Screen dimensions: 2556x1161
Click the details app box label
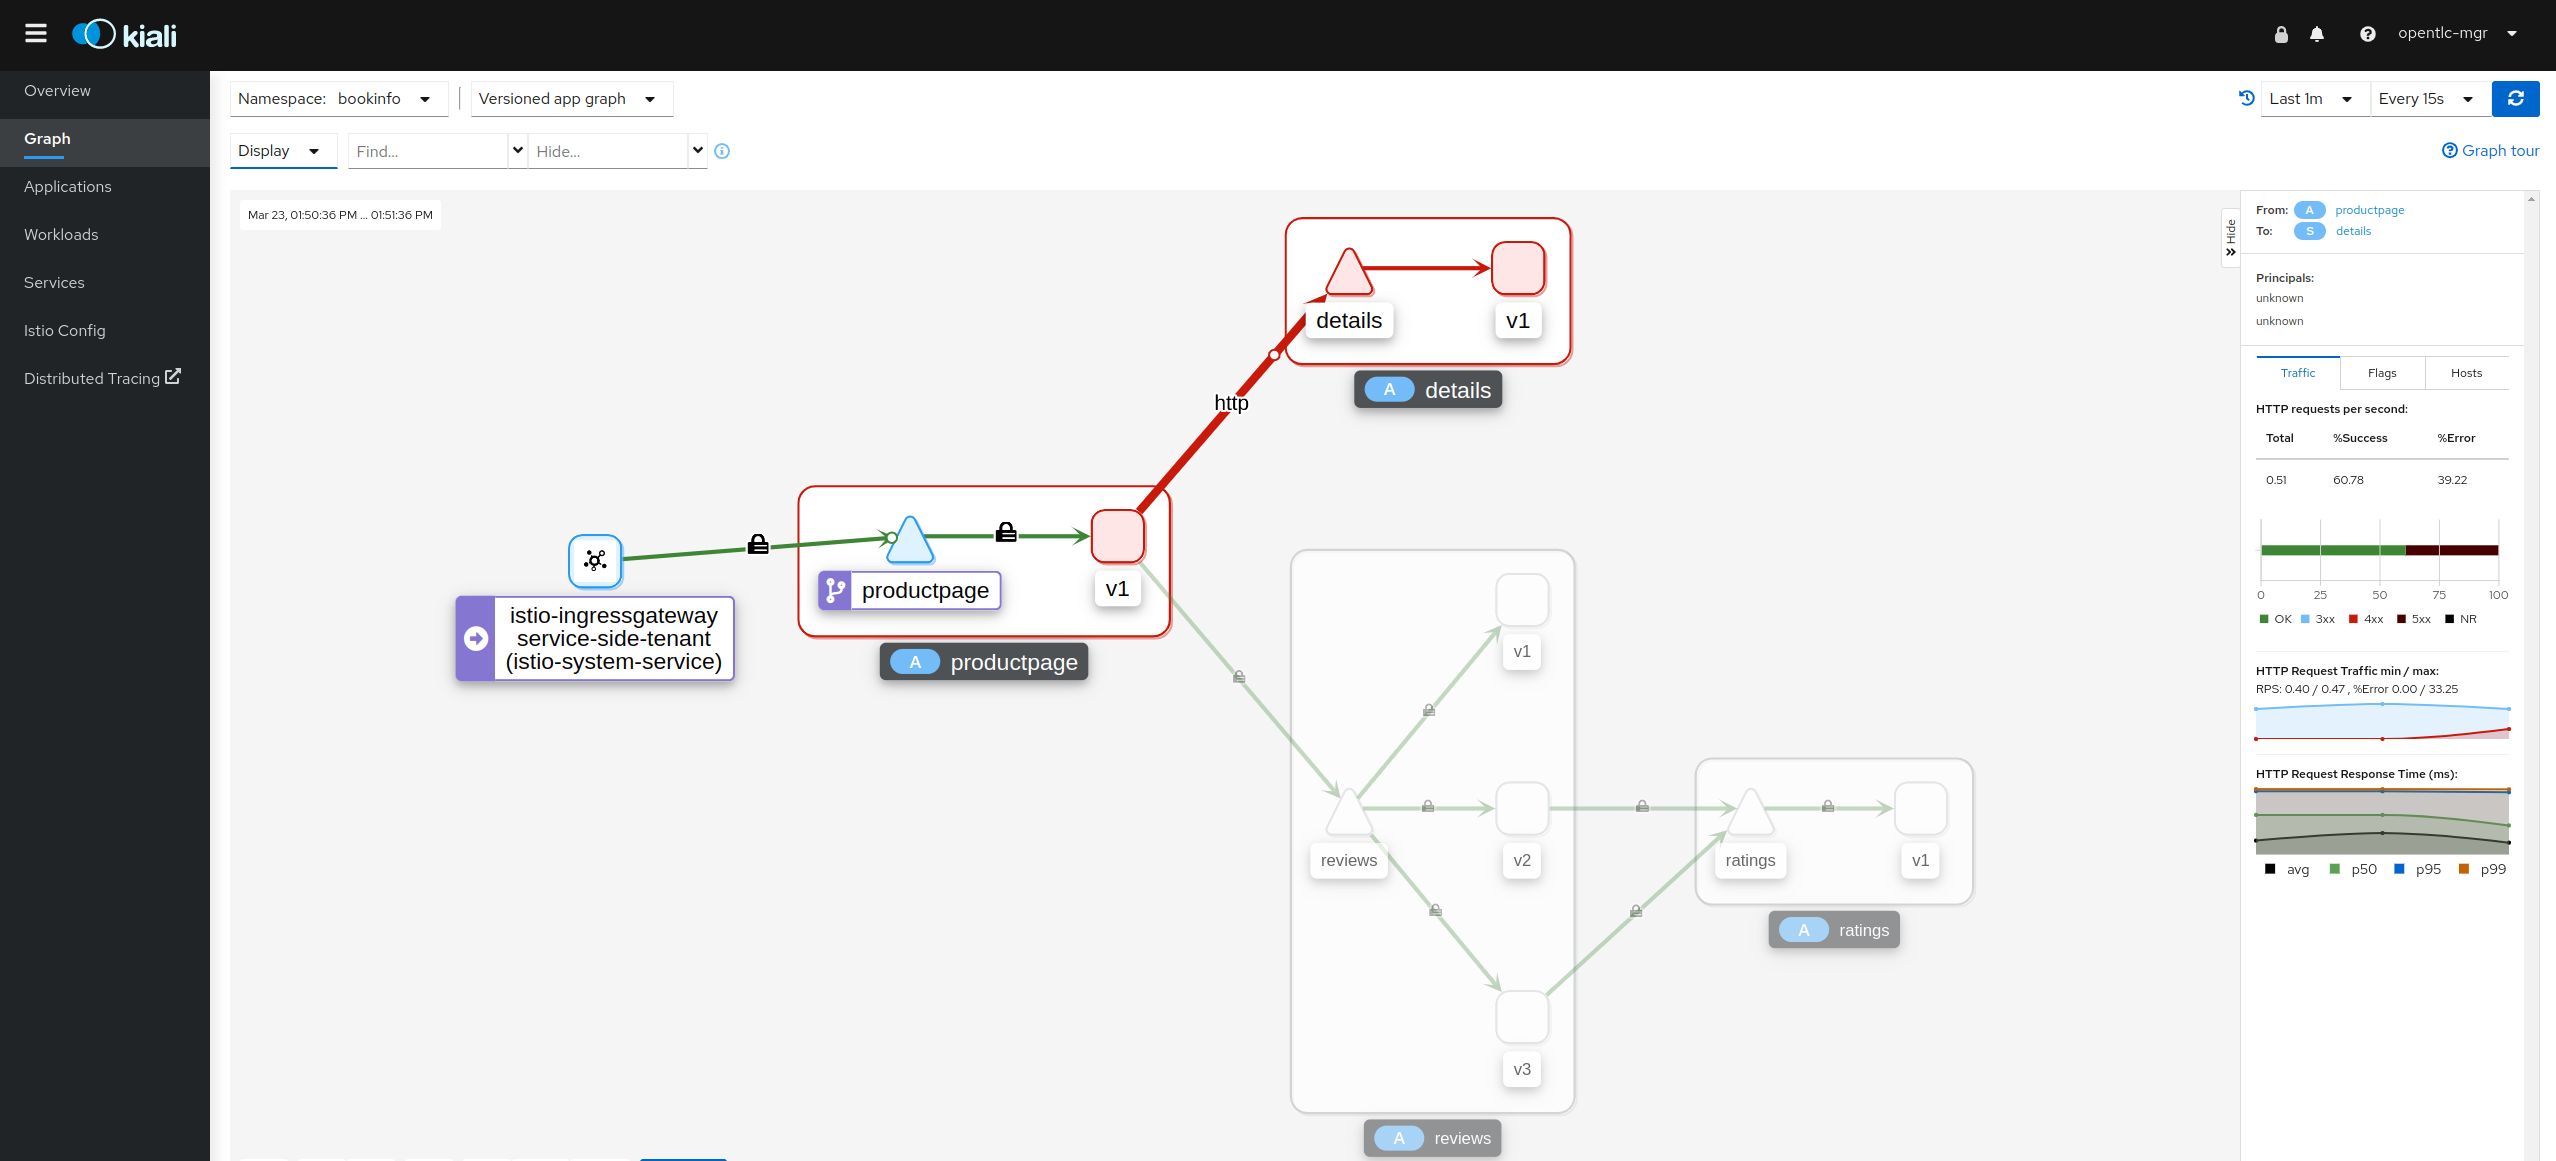pyautogui.click(x=1428, y=390)
